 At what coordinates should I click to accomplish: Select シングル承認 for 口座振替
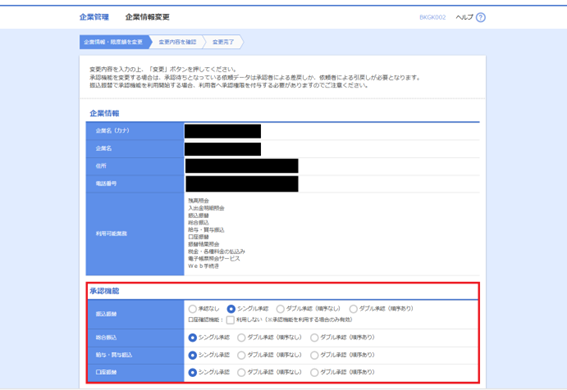(x=192, y=372)
